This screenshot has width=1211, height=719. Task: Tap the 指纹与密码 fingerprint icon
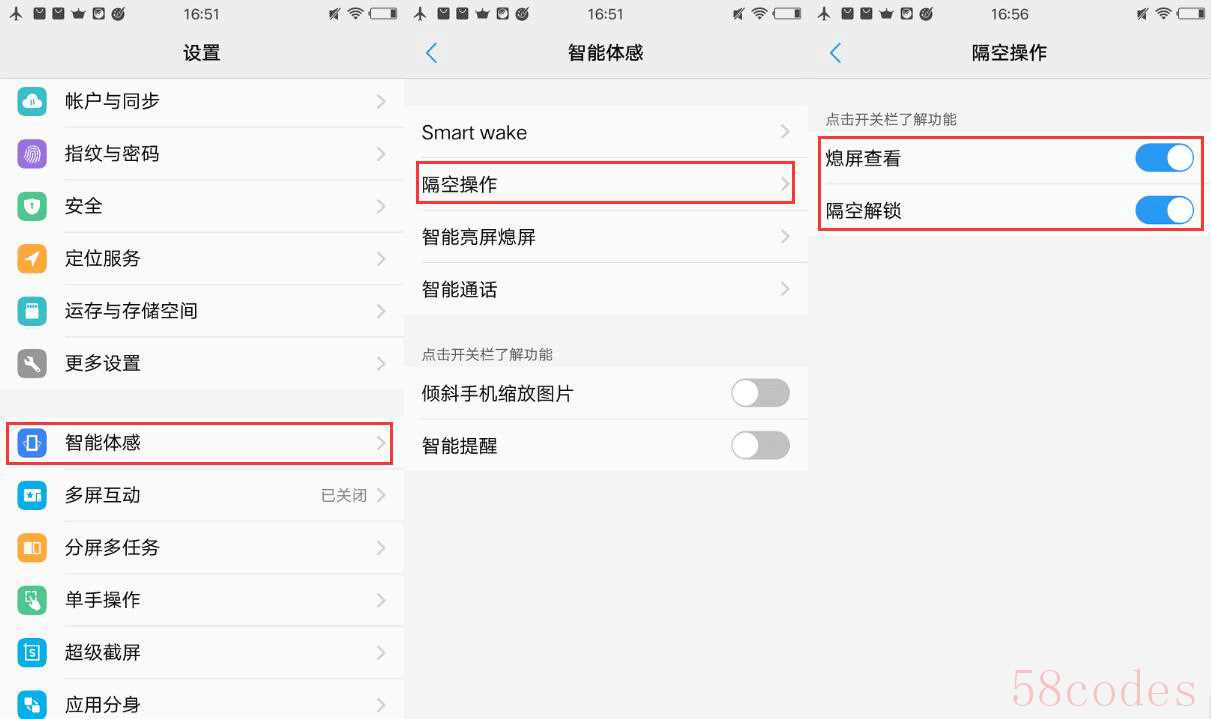32,154
